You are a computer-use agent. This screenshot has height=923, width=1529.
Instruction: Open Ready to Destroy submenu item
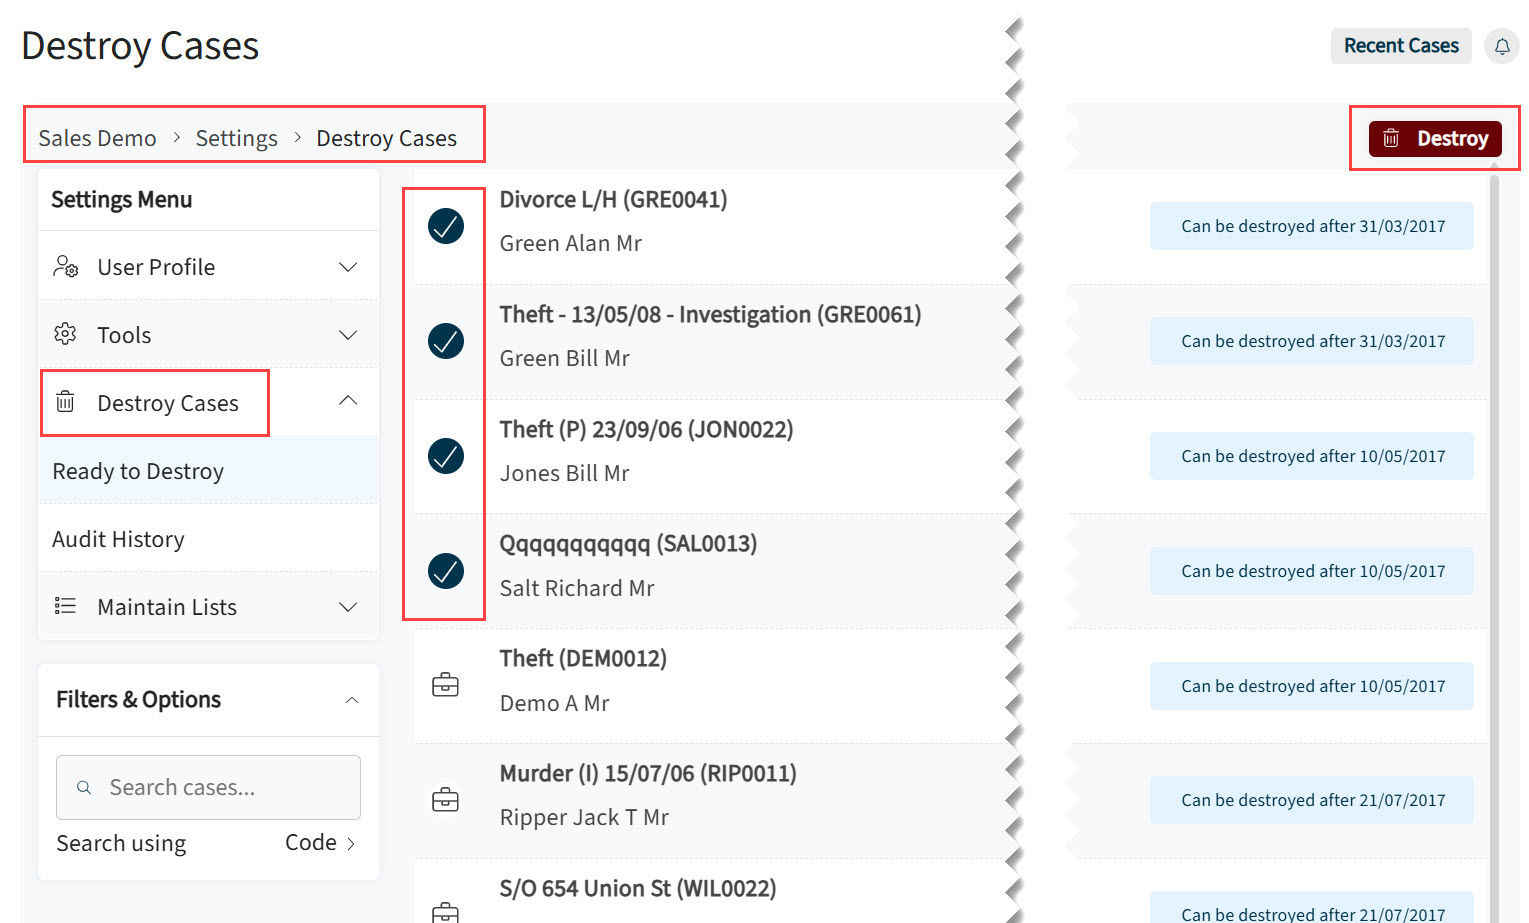[208, 471]
